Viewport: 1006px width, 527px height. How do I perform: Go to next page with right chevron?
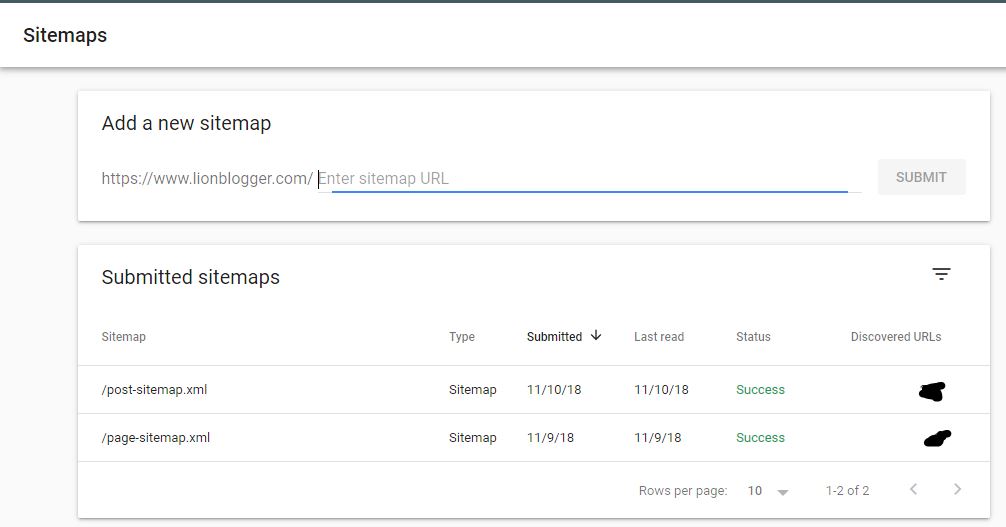(957, 489)
